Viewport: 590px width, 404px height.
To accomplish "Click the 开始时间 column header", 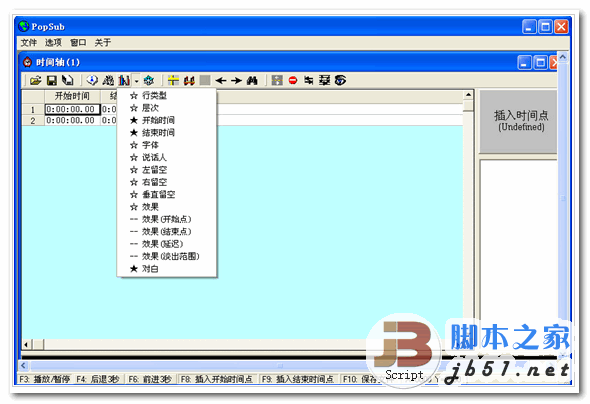I will (72, 96).
